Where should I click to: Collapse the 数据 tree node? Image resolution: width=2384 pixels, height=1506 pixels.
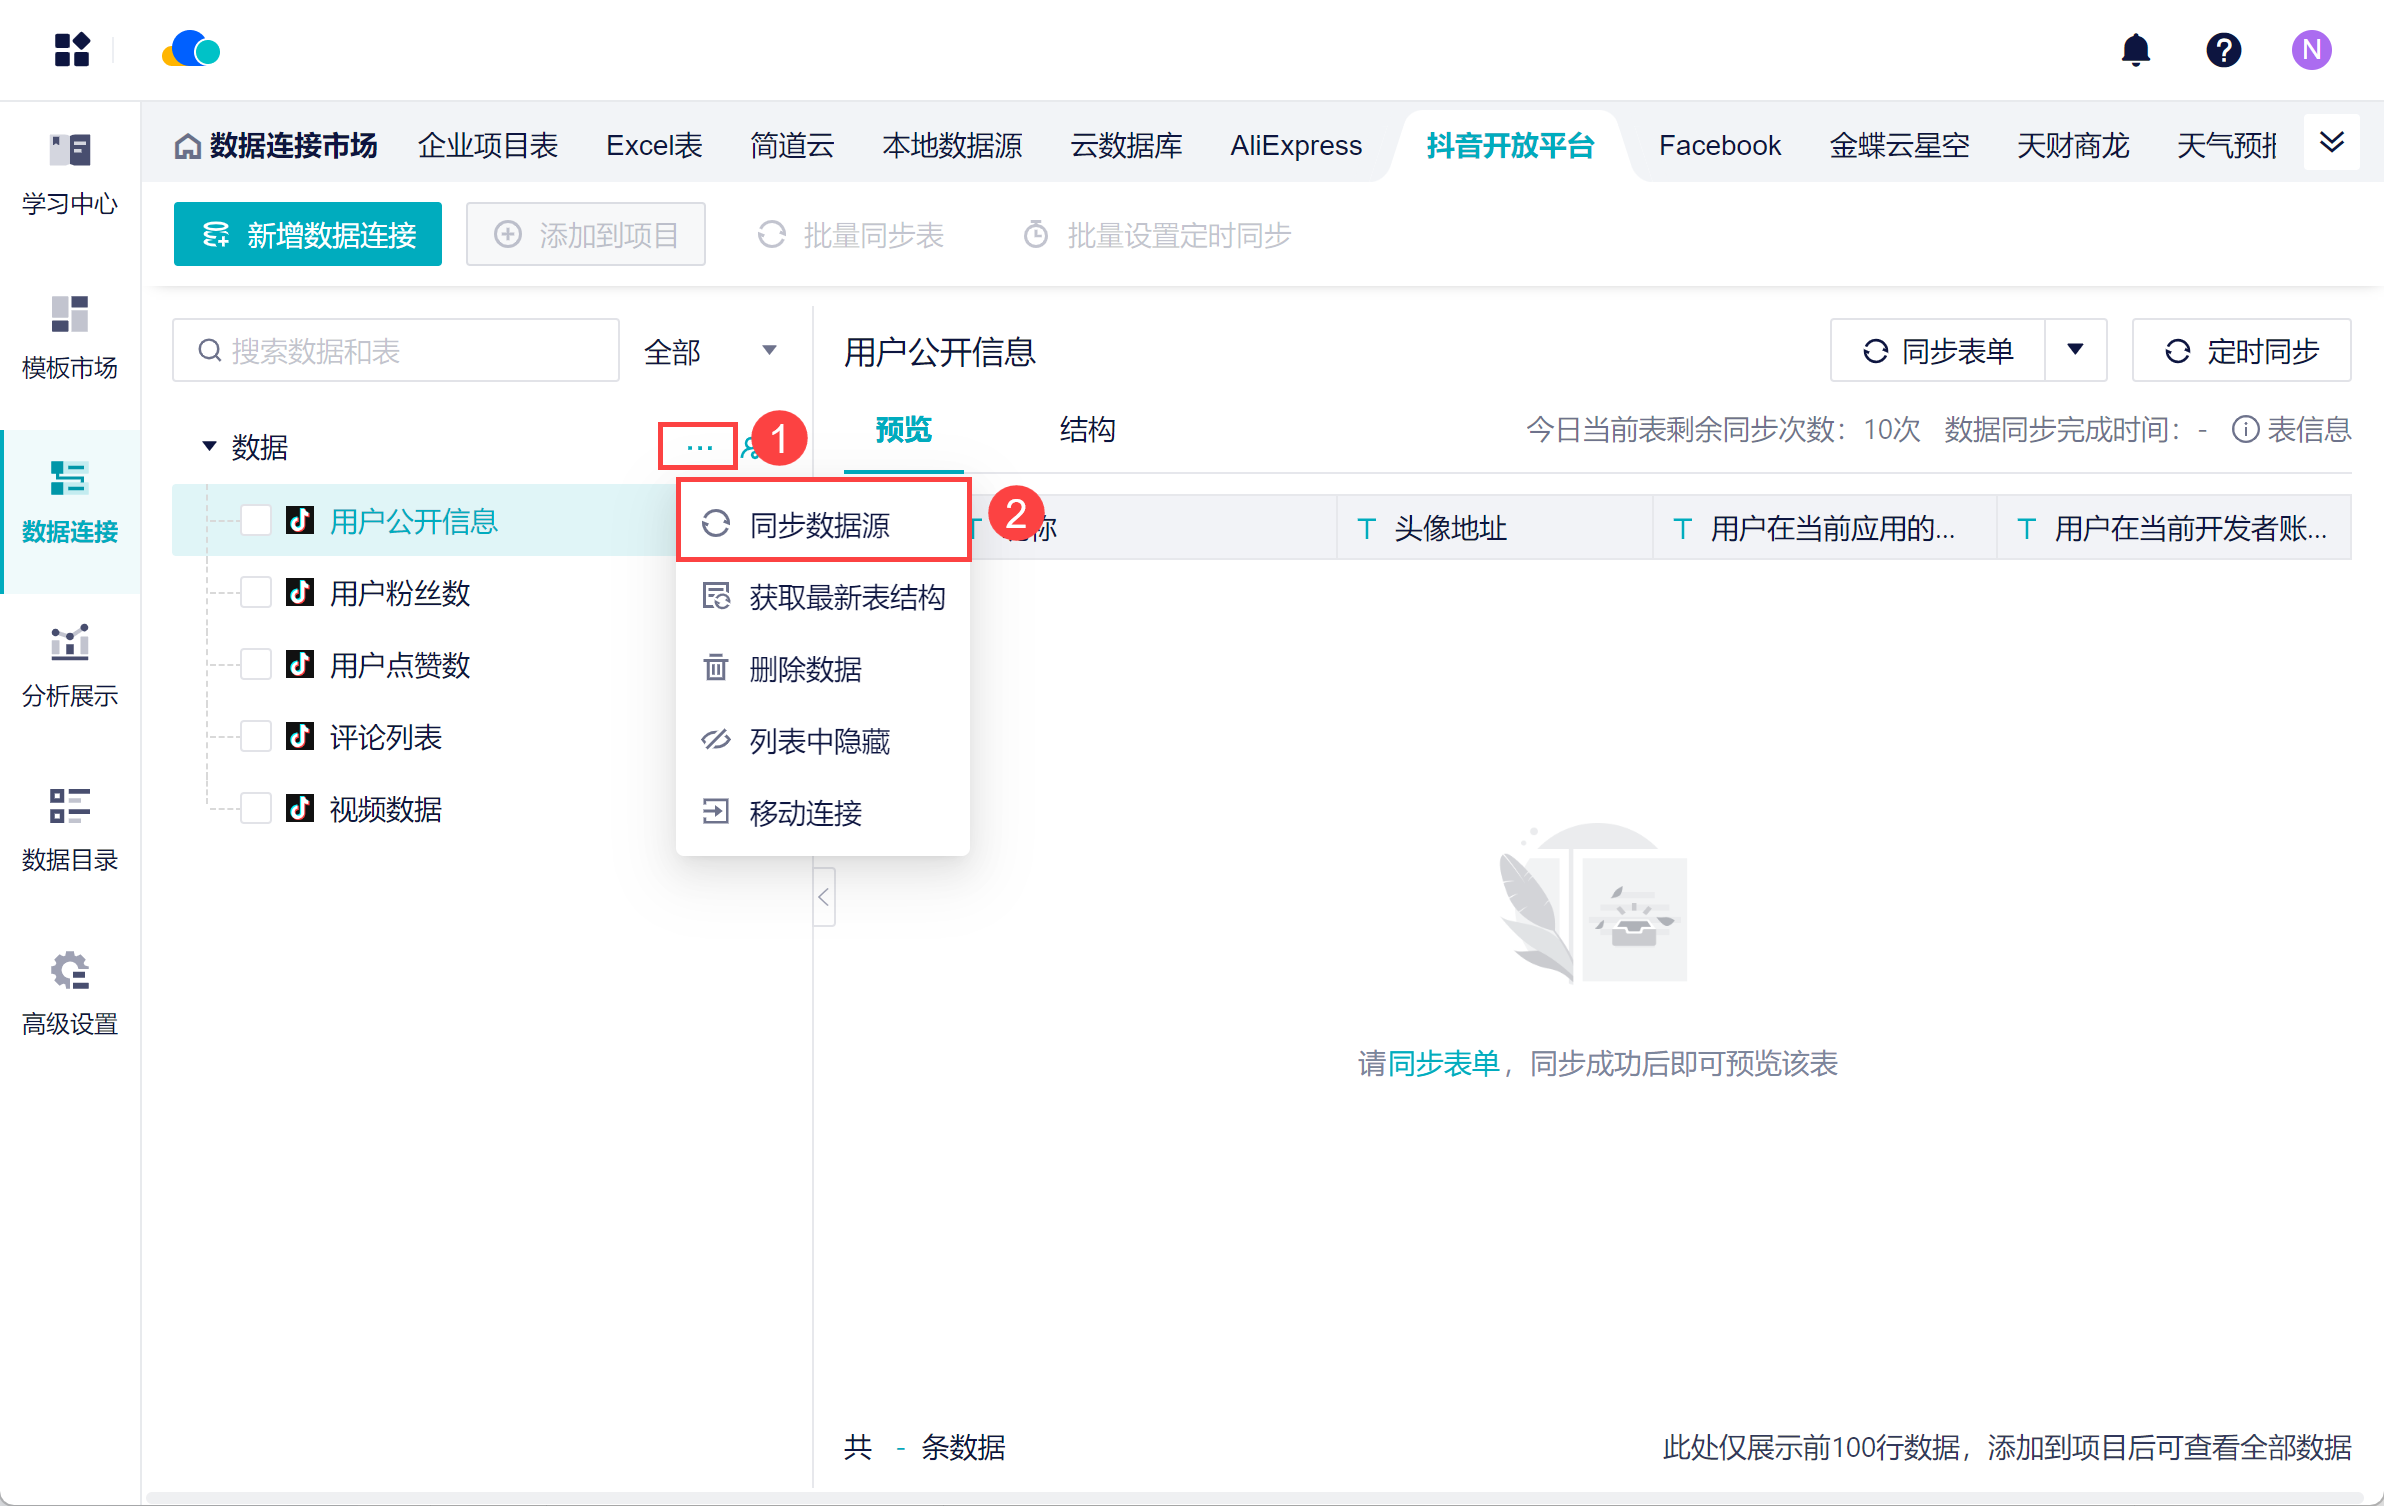(209, 446)
